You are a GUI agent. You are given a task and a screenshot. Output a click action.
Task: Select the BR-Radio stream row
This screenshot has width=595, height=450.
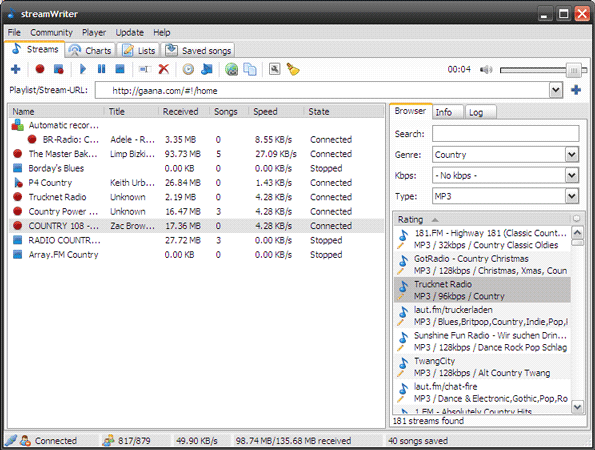197,140
